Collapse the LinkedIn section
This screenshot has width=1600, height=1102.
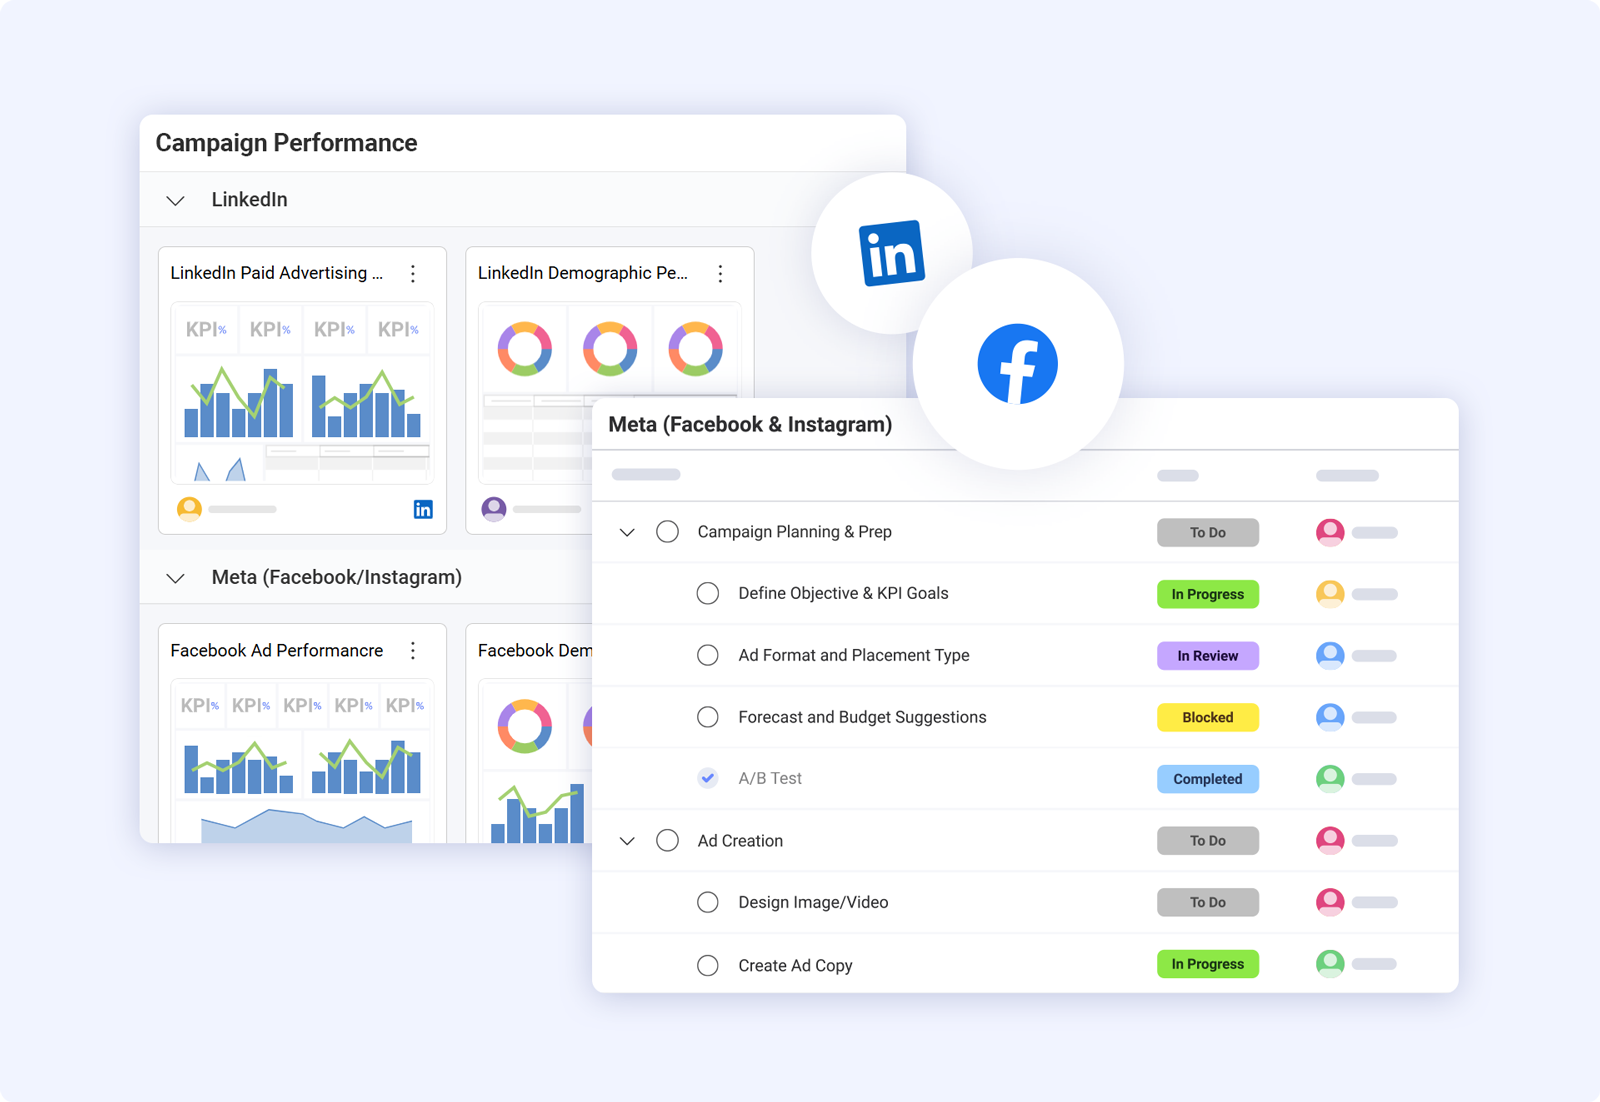pyautogui.click(x=176, y=201)
